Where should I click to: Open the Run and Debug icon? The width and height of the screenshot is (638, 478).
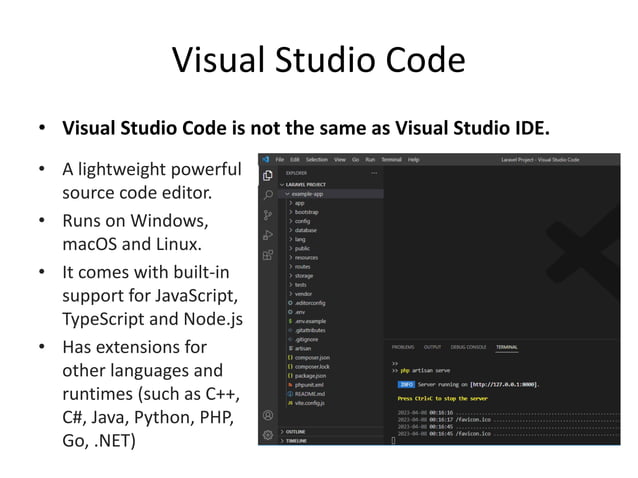coord(268,235)
